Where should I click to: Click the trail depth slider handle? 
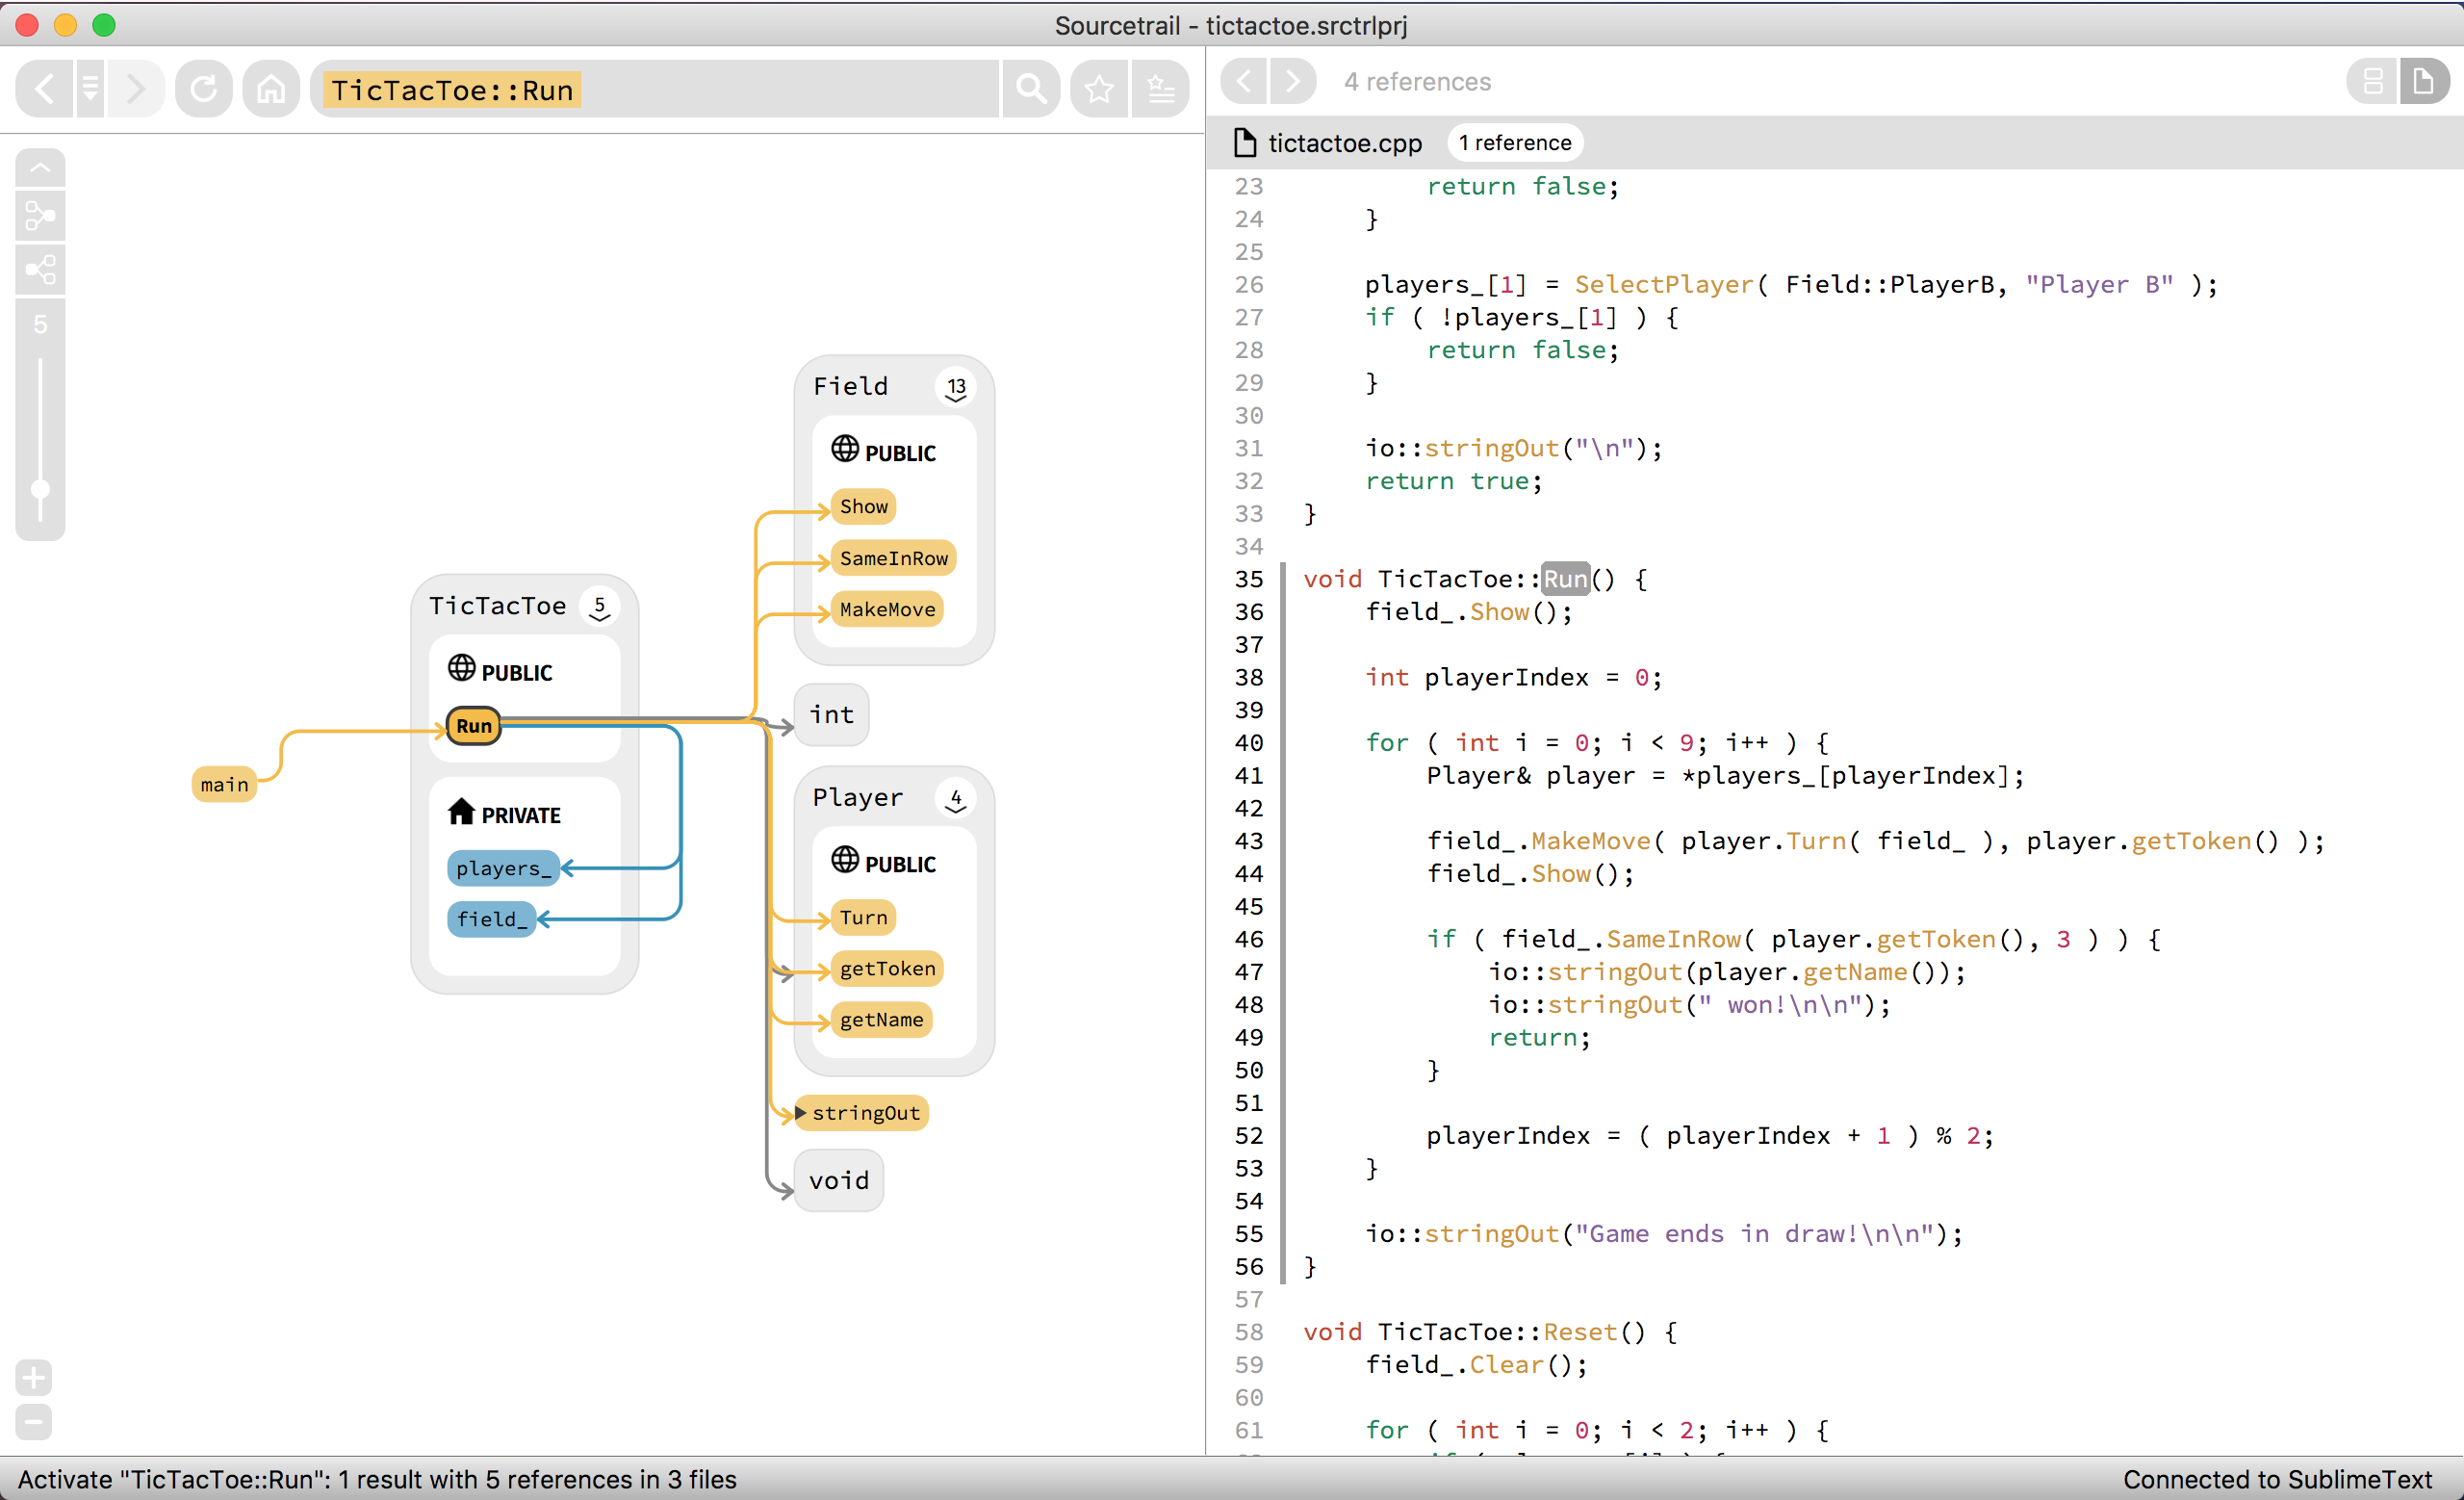(40, 489)
